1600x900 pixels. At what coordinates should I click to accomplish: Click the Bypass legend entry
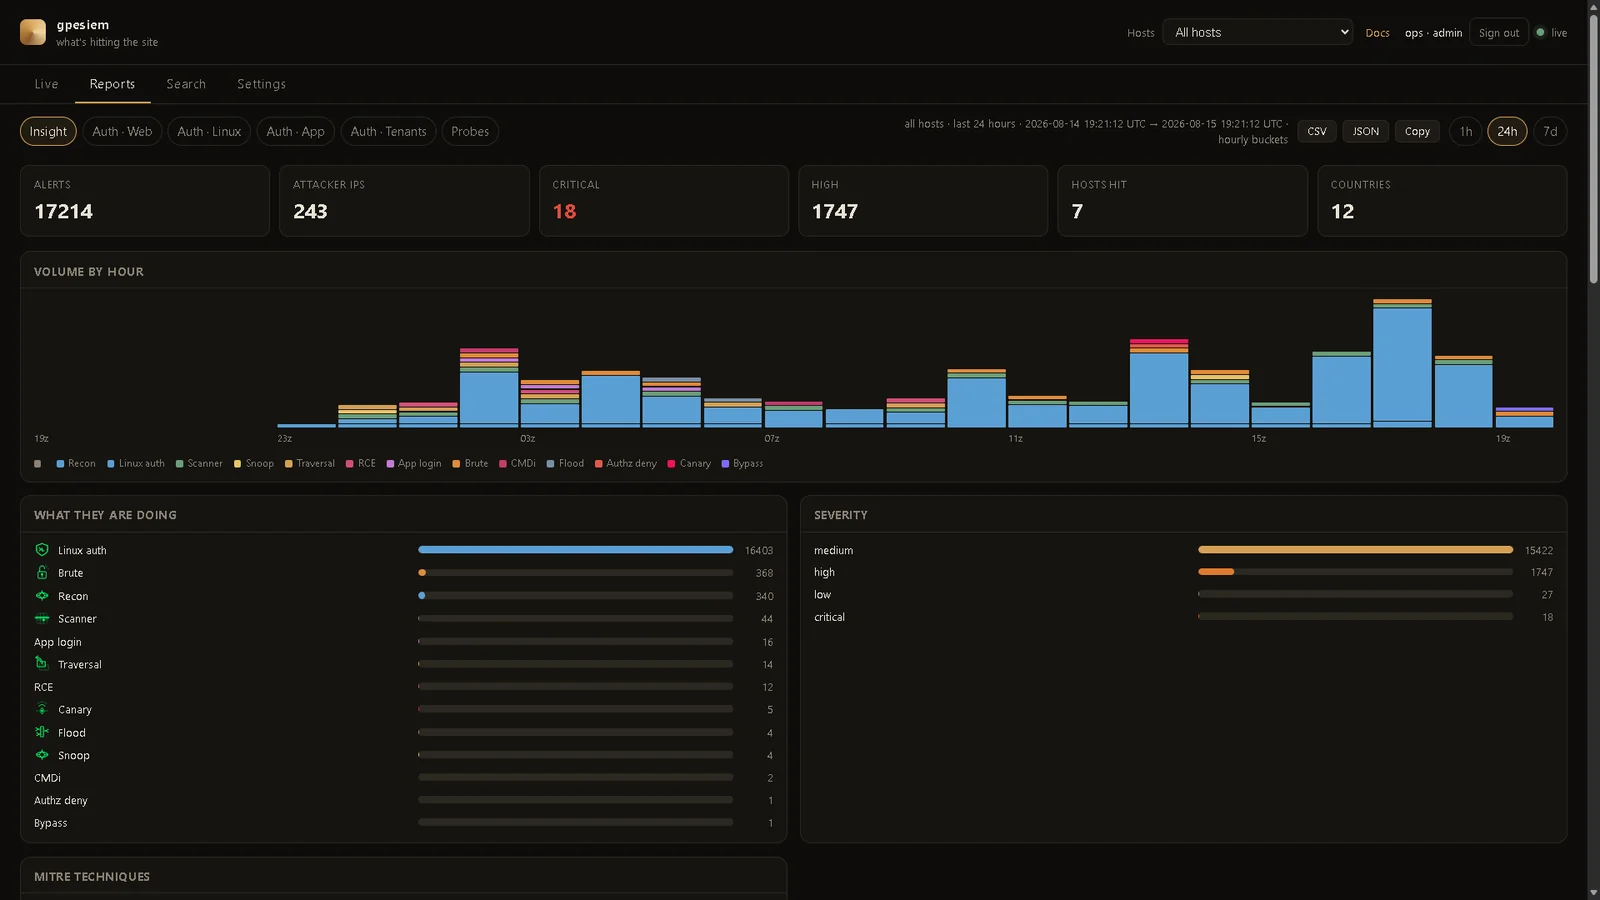[x=742, y=464]
